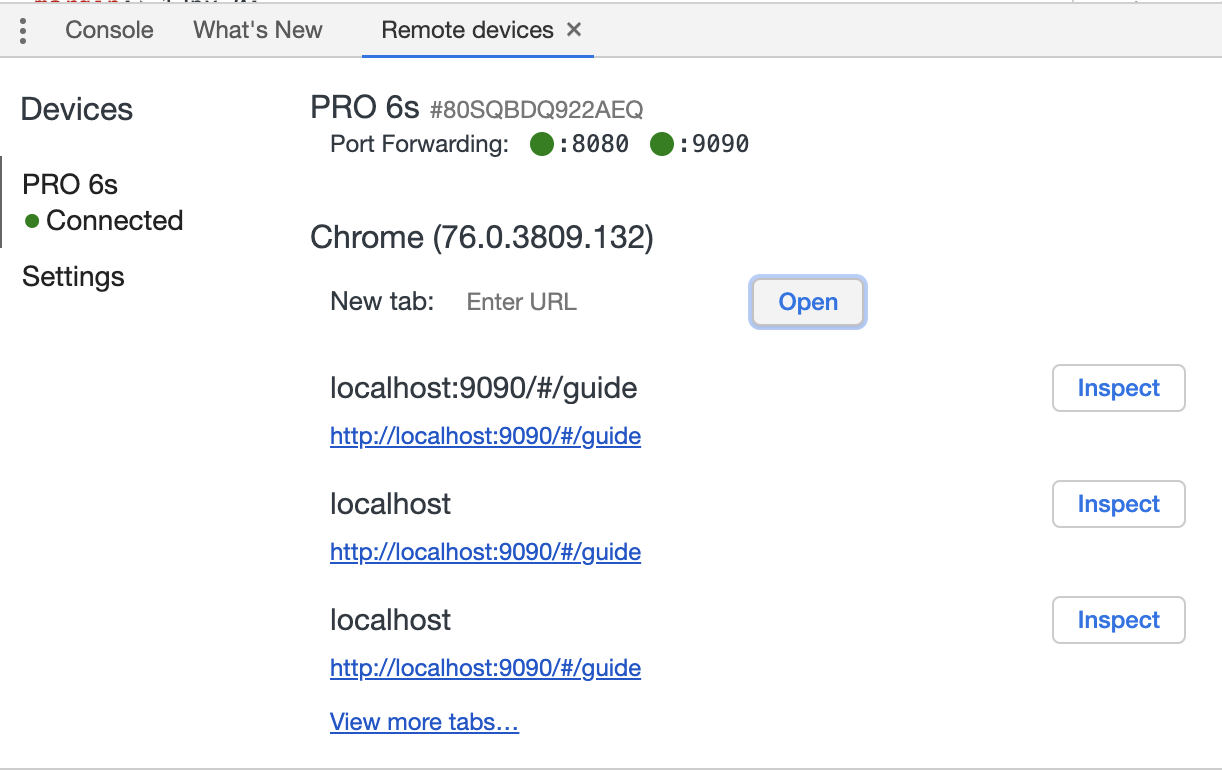Open the What's New tab

tap(258, 30)
